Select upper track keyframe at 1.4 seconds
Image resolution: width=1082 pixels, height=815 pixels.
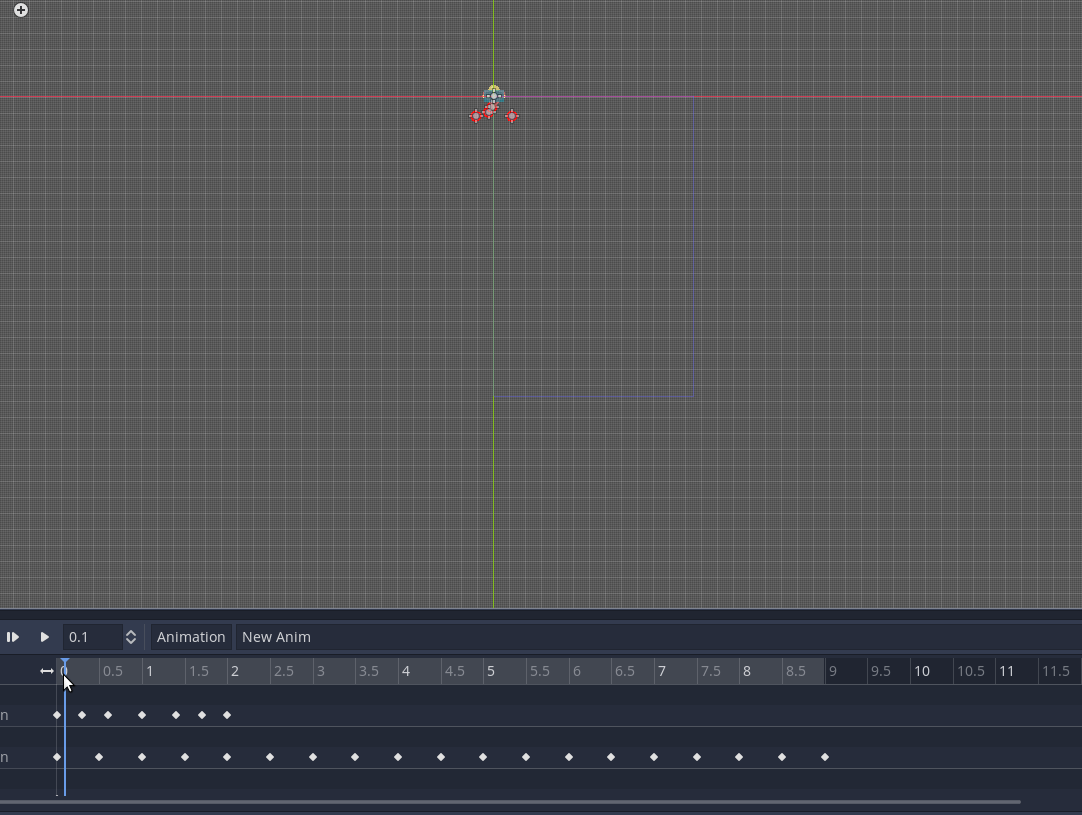click(176, 715)
